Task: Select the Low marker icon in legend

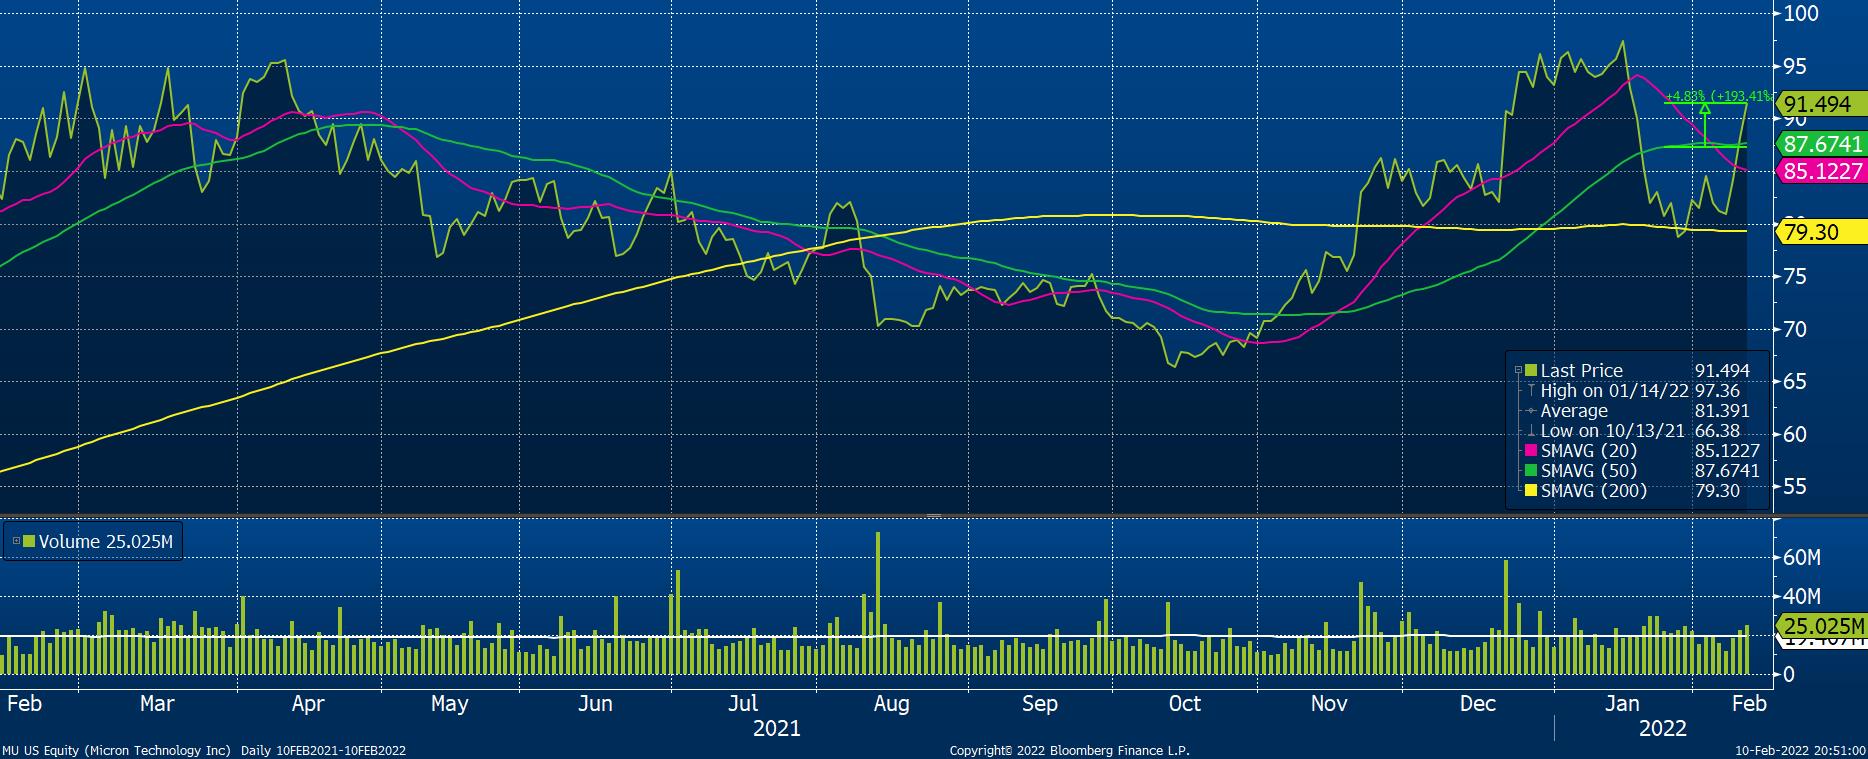Action: [x=1531, y=431]
